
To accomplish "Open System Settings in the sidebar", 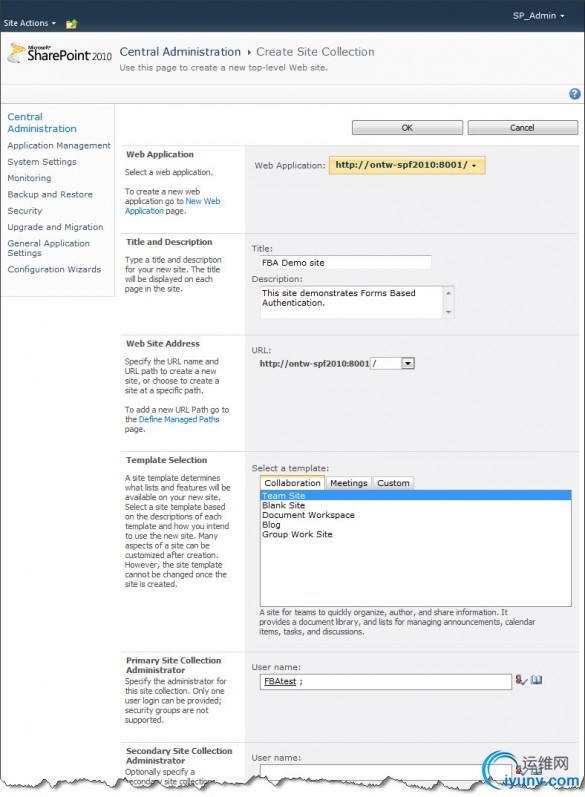I will [42, 162].
